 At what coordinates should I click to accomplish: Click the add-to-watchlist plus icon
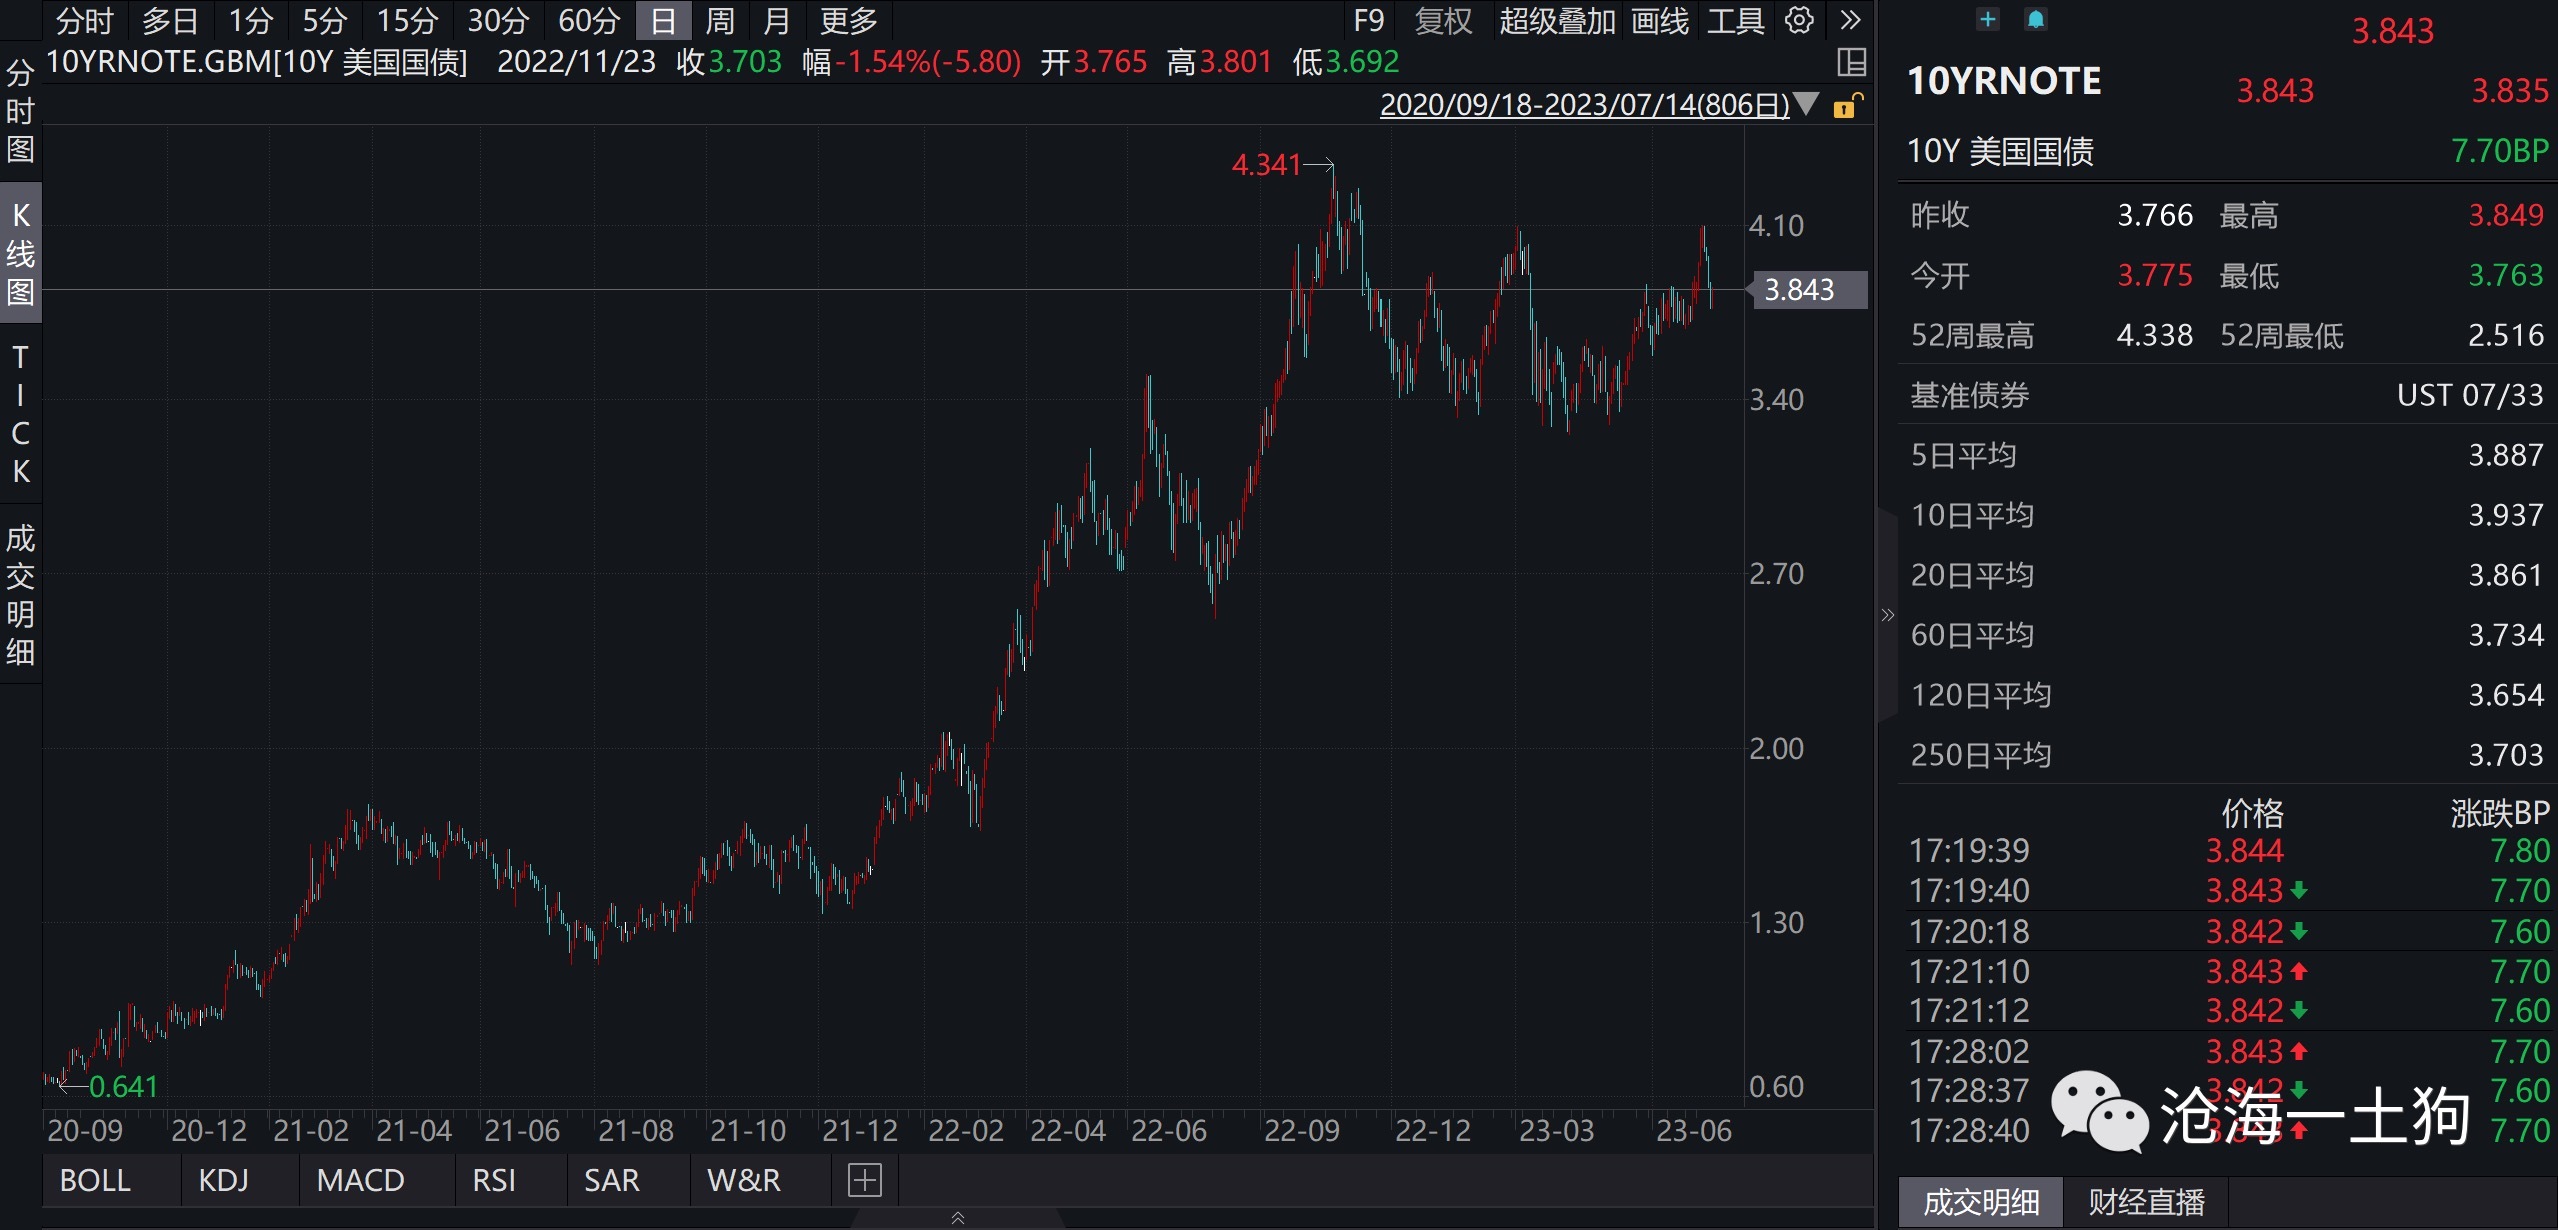[x=1988, y=19]
